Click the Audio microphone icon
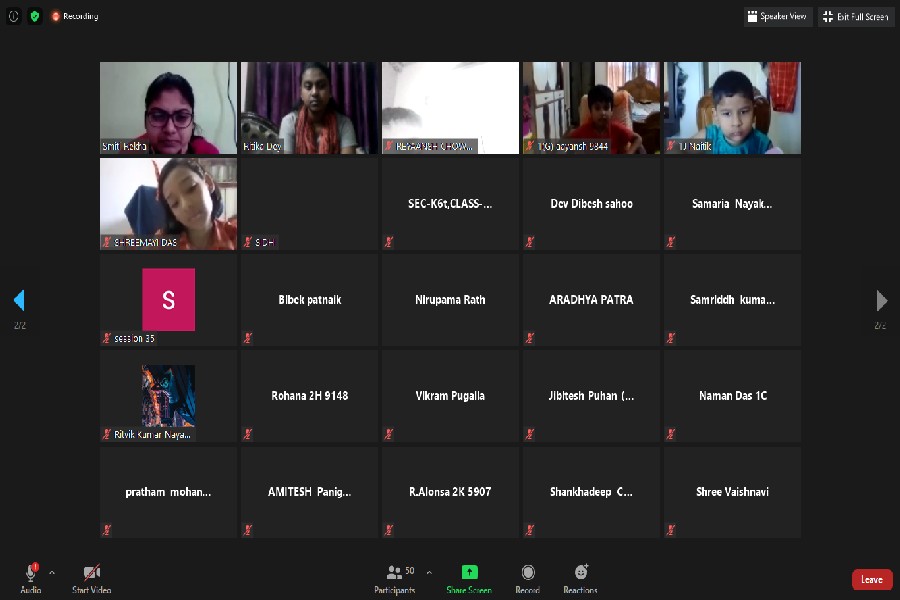Screen dimensions: 900x600 tap(30, 573)
